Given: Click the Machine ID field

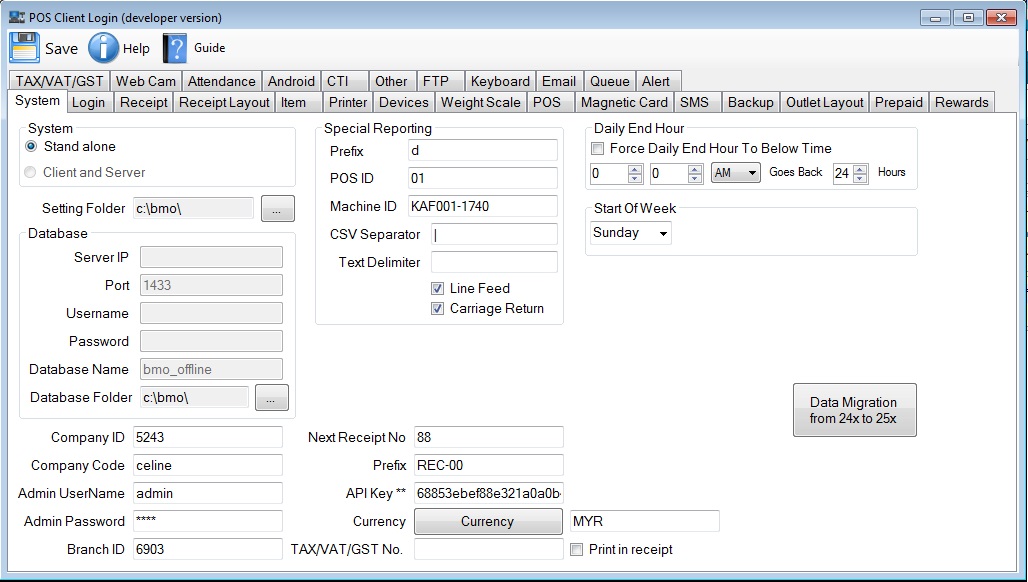Looking at the screenshot, I should (483, 206).
